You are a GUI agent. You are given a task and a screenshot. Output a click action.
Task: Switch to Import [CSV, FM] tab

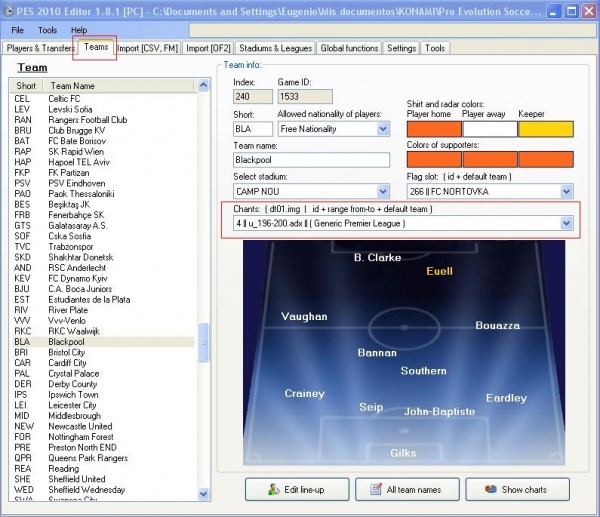pos(148,48)
